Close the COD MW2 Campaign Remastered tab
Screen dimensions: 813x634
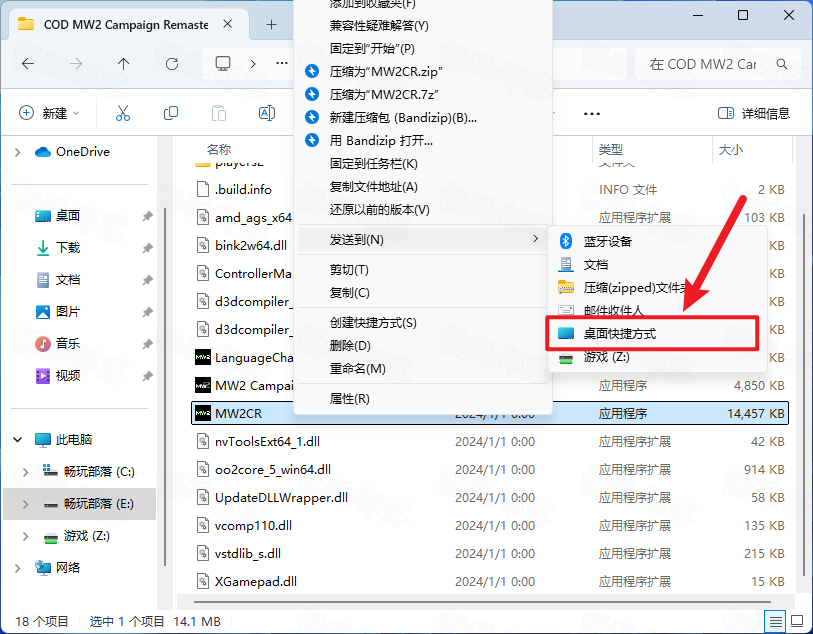[x=227, y=24]
